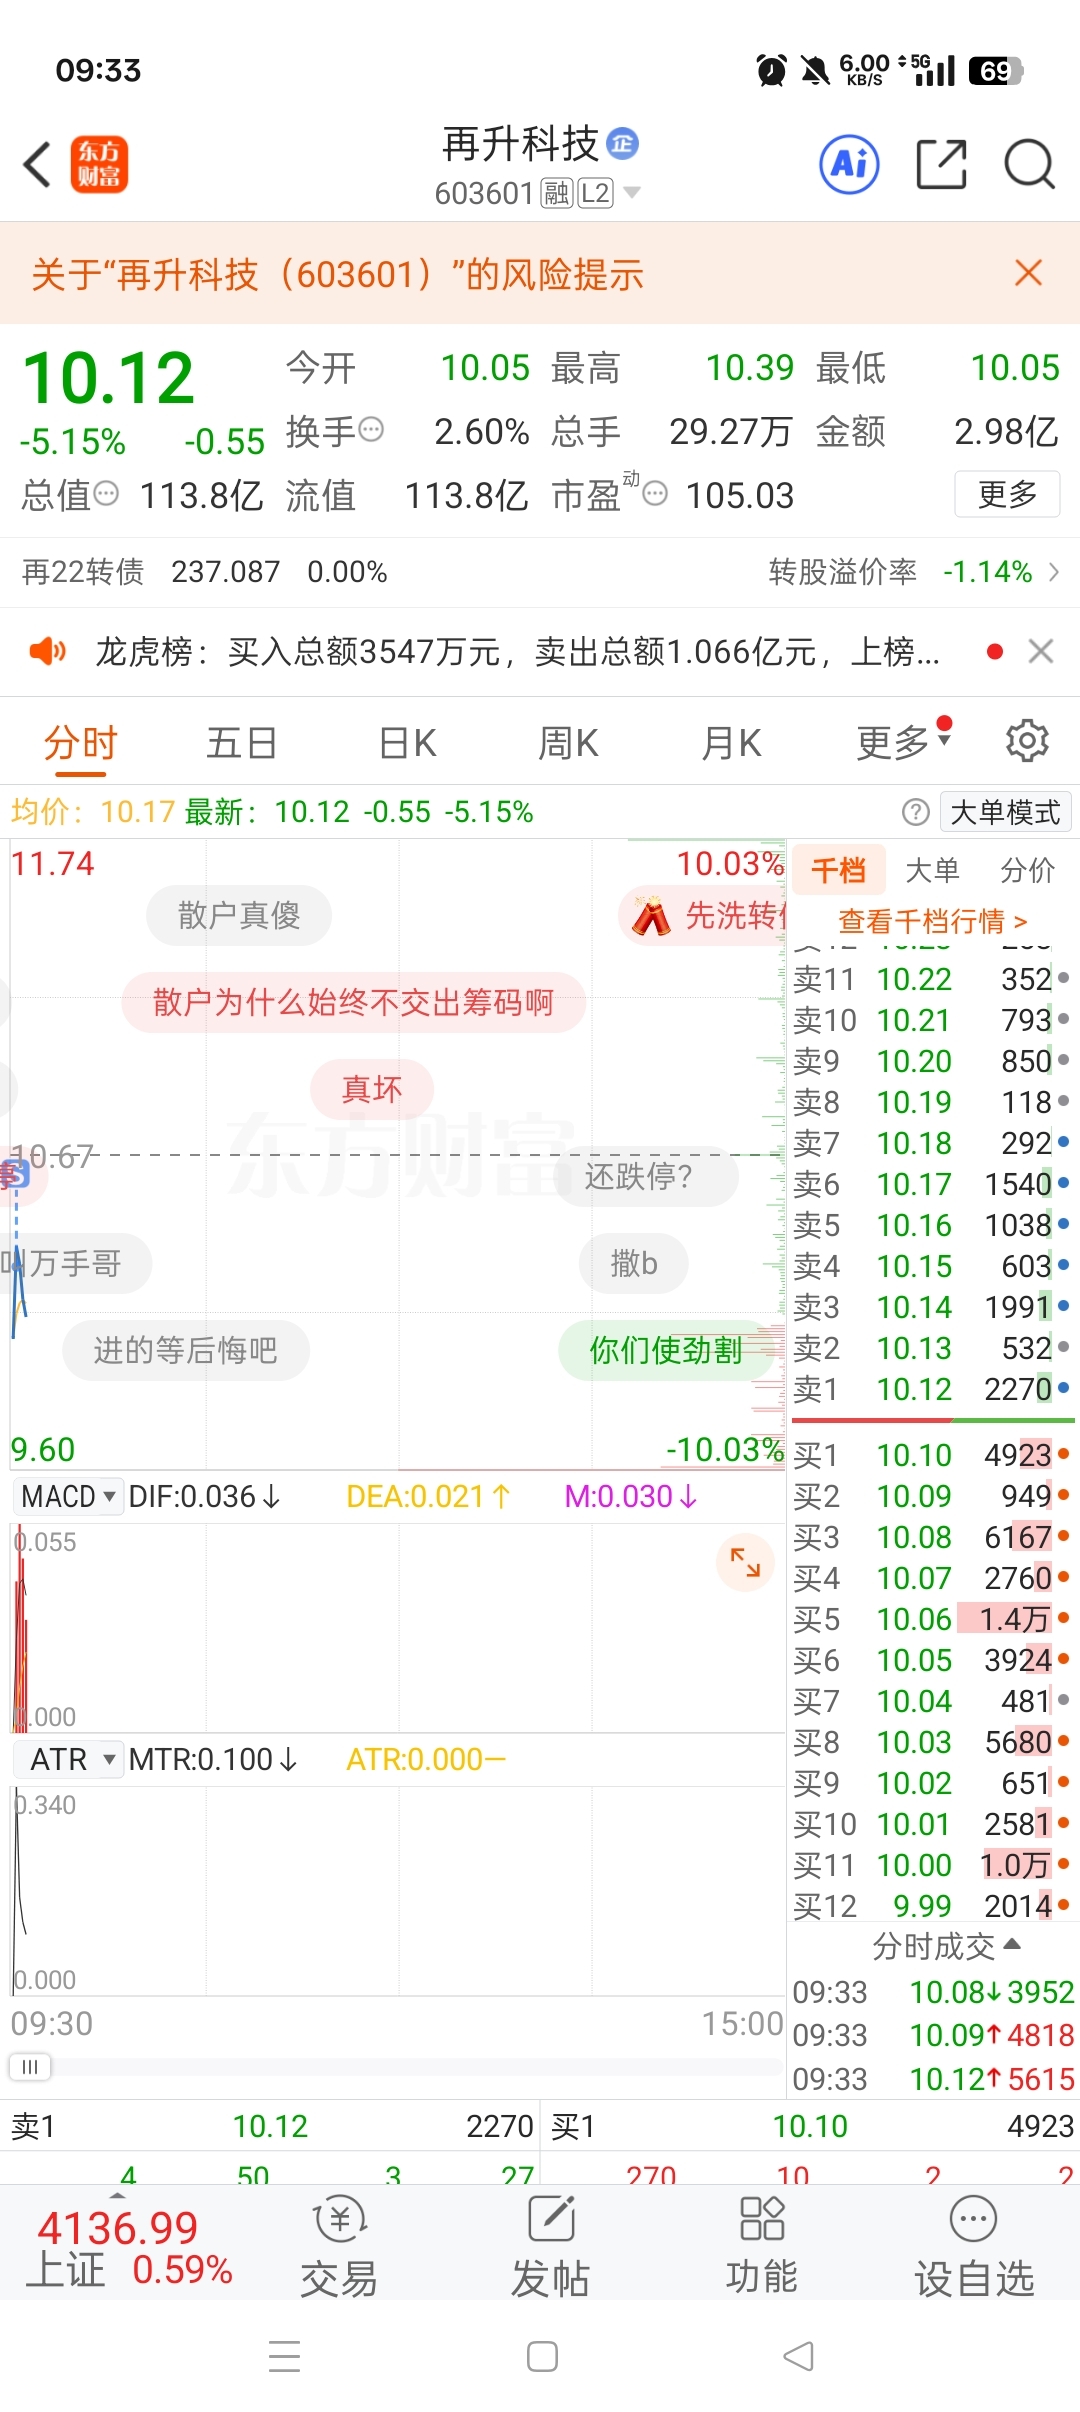Expand the 上证 index bar arrow
This screenshot has height=2412, width=1080.
pyautogui.click(x=118, y=2196)
